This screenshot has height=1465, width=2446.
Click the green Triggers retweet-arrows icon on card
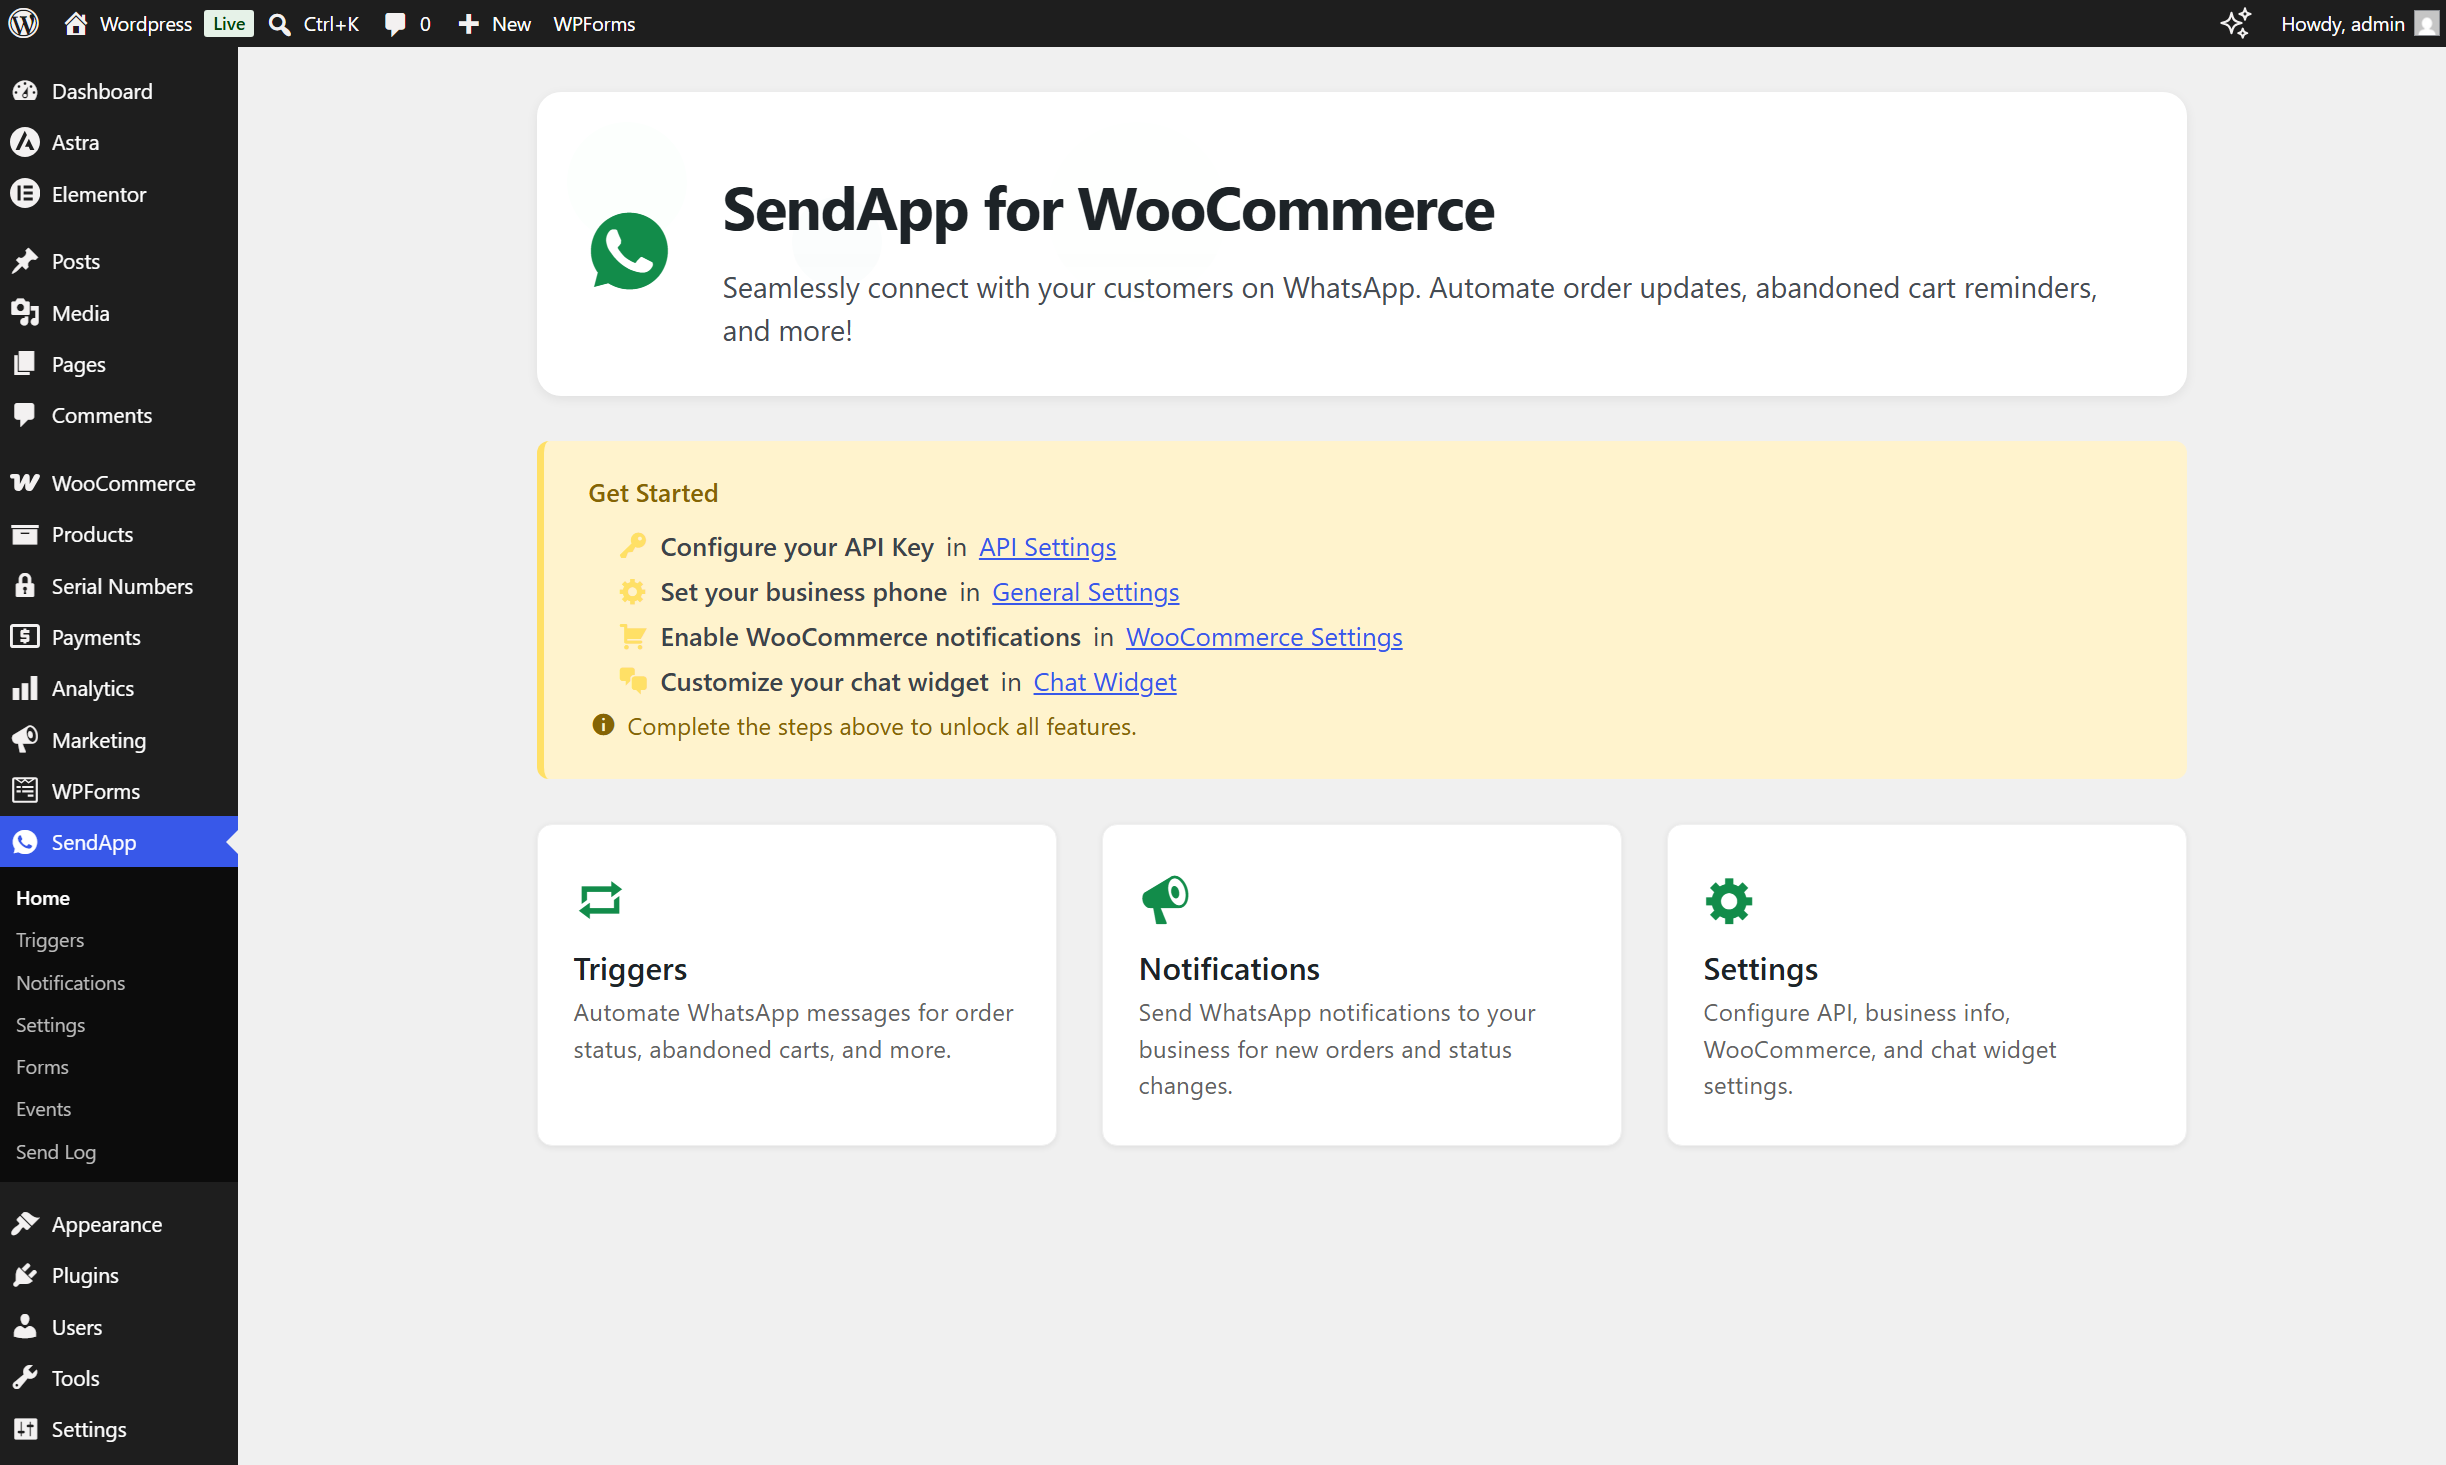600,900
